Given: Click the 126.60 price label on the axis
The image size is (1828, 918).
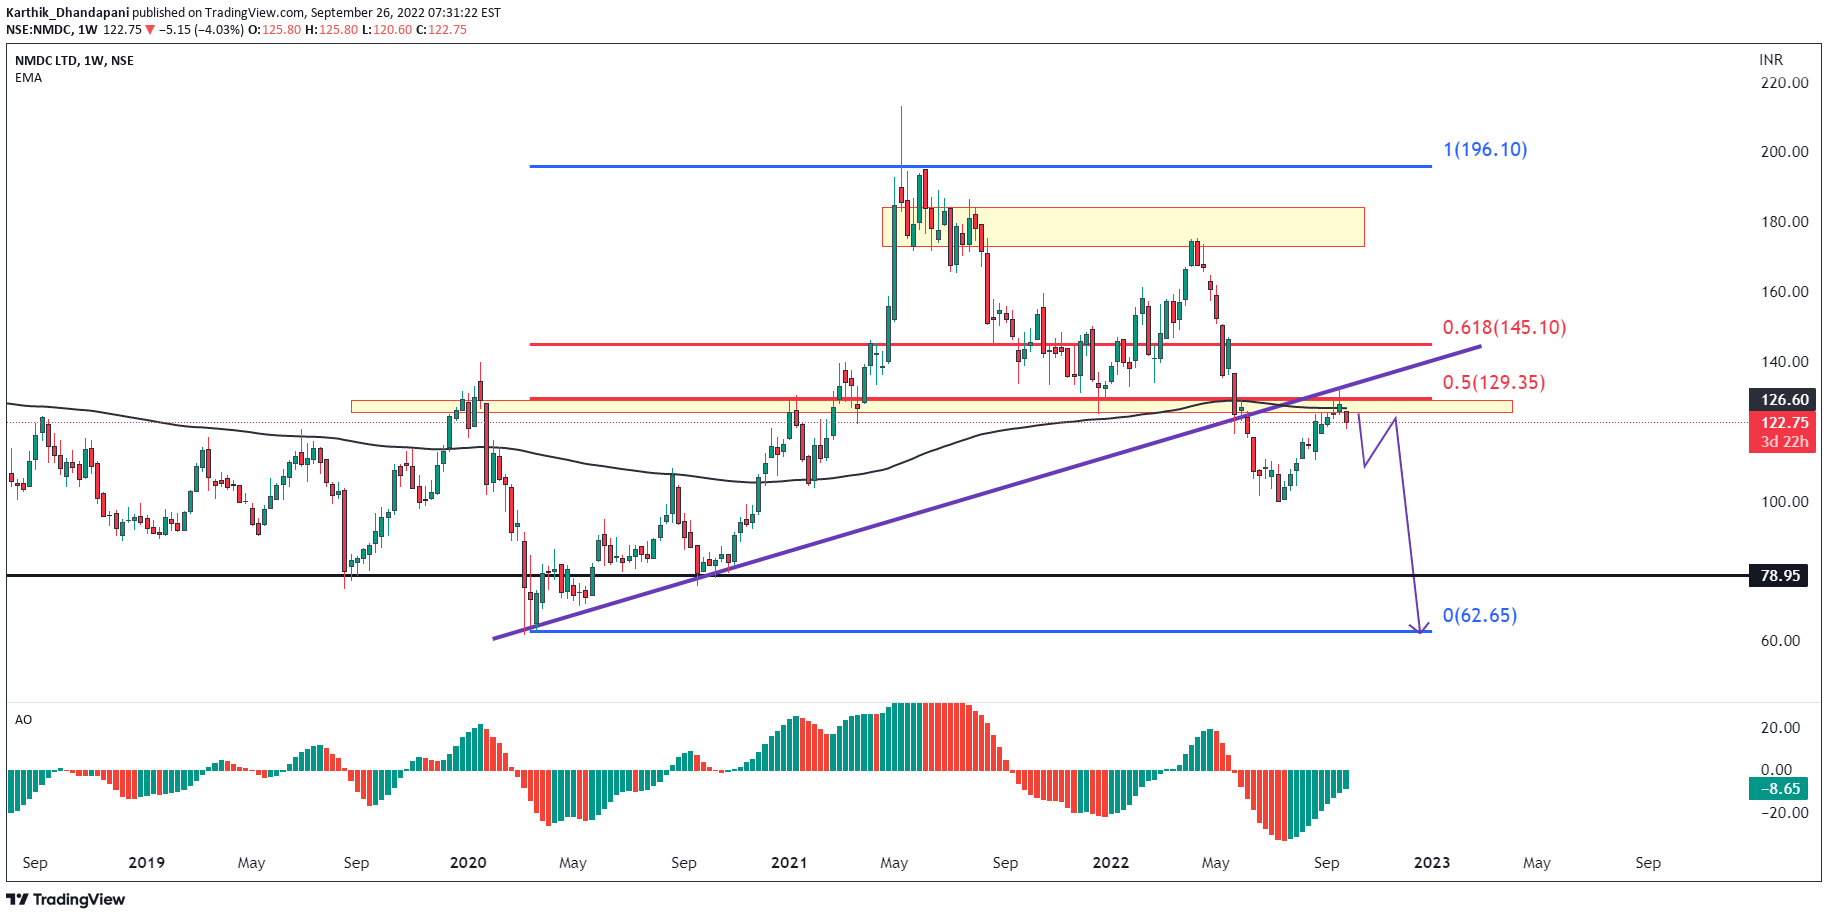Looking at the screenshot, I should pyautogui.click(x=1785, y=399).
